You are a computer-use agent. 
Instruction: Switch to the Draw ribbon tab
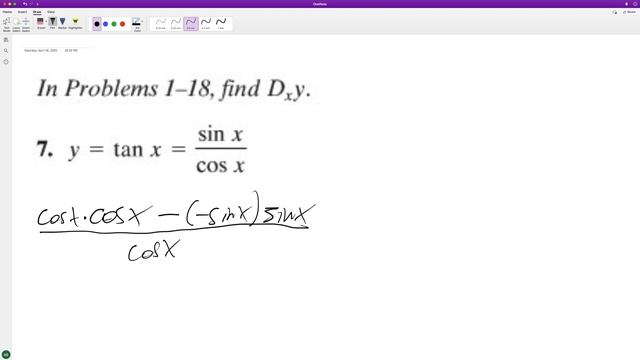pos(37,12)
